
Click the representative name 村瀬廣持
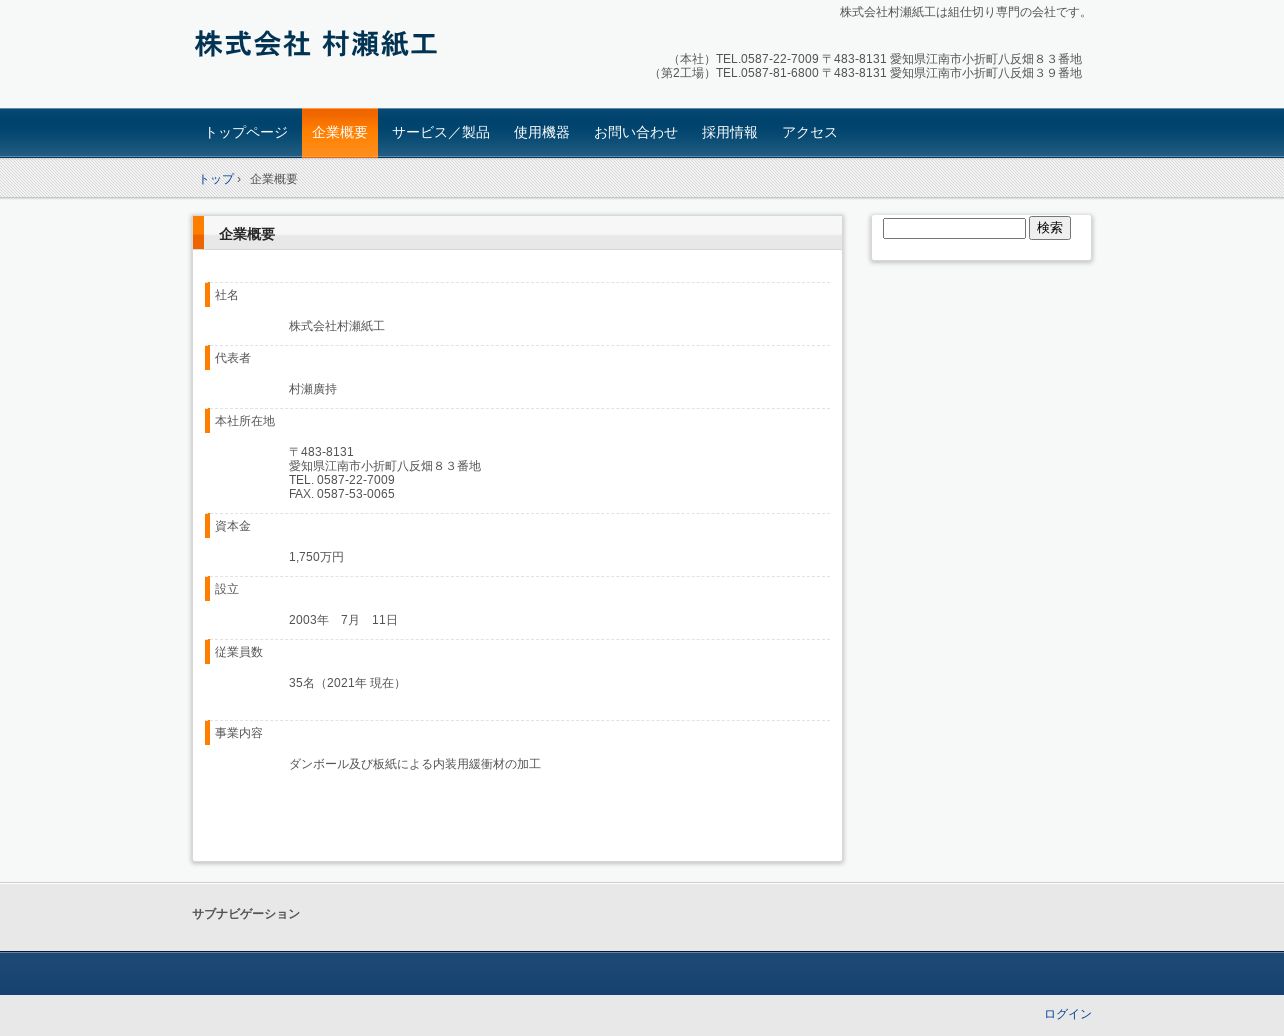pyautogui.click(x=313, y=389)
